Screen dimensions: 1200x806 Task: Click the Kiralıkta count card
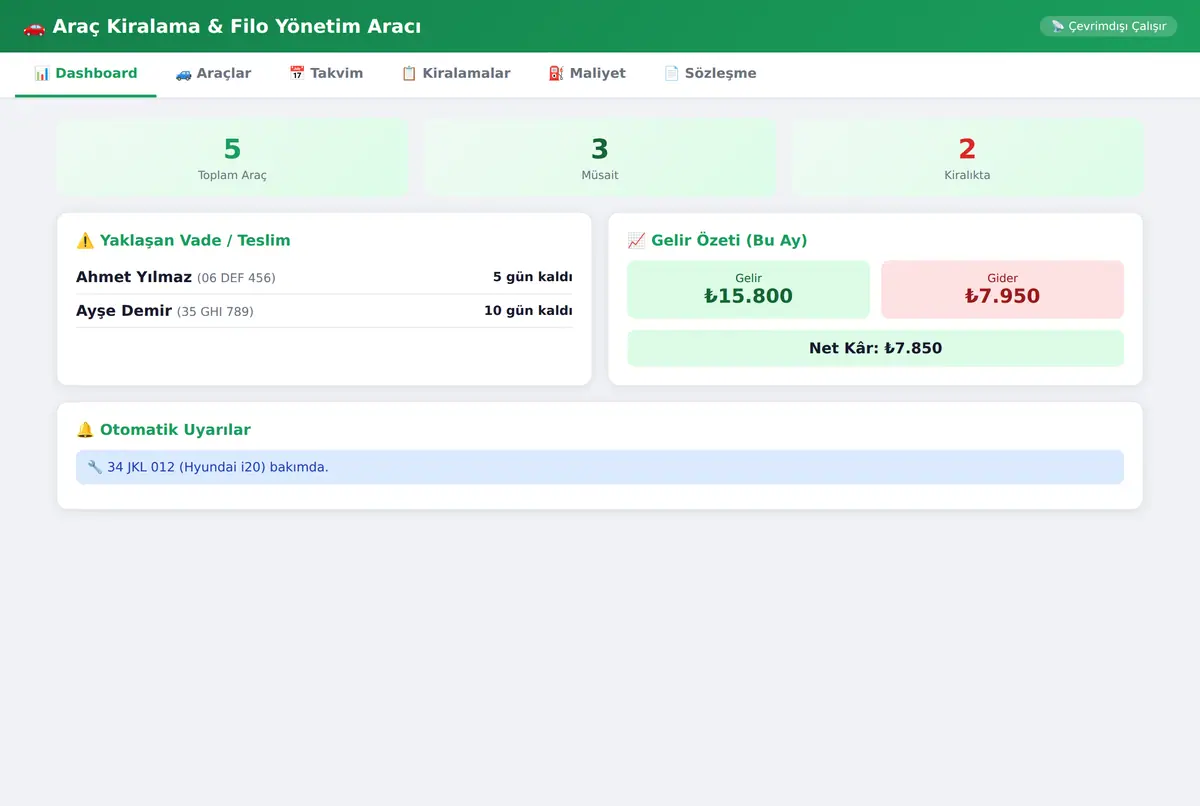pyautogui.click(x=967, y=158)
